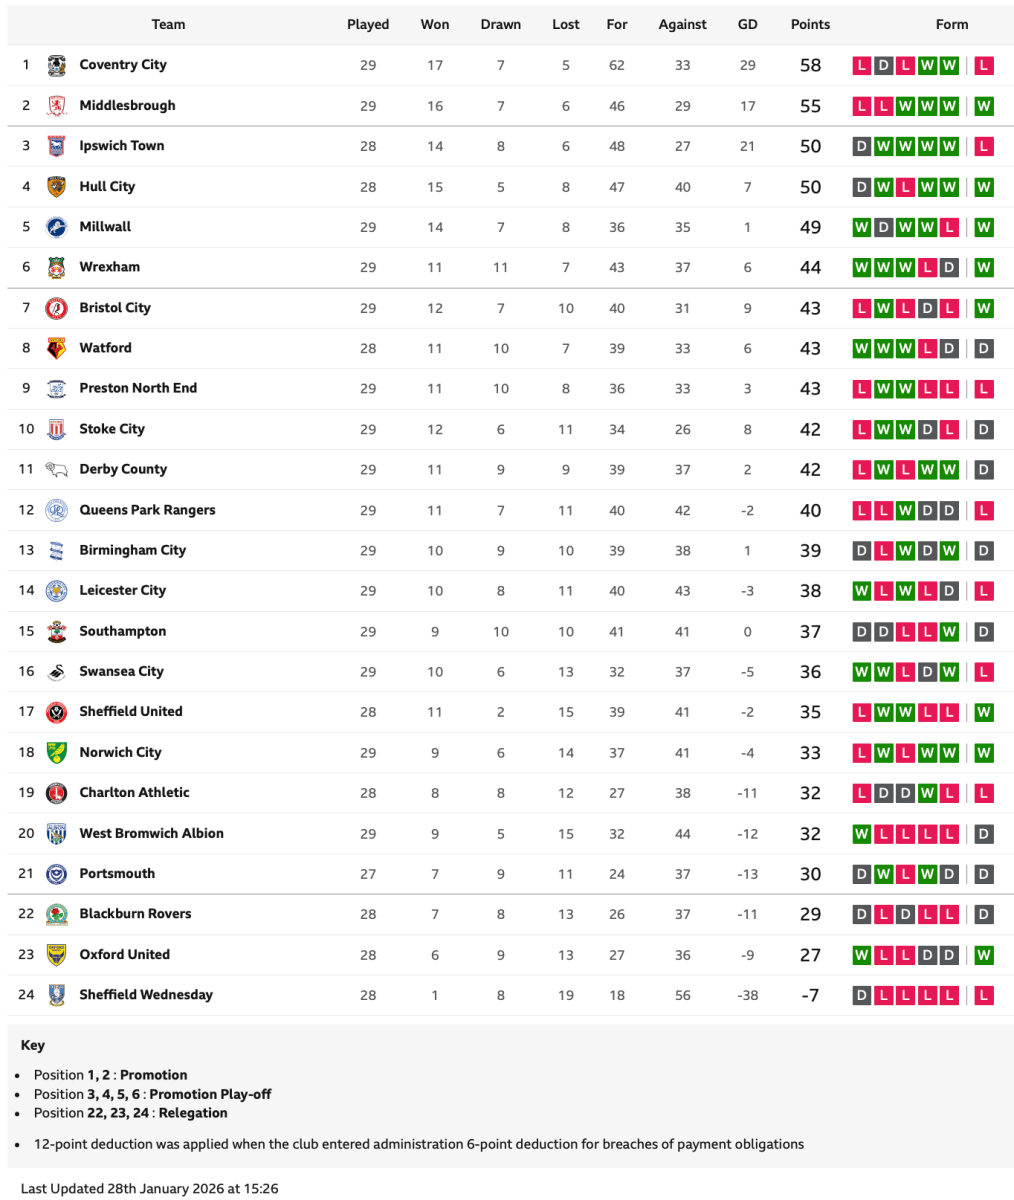Open West Bromwich Albion team page
Image resolution: width=1014 pixels, height=1200 pixels.
point(151,833)
